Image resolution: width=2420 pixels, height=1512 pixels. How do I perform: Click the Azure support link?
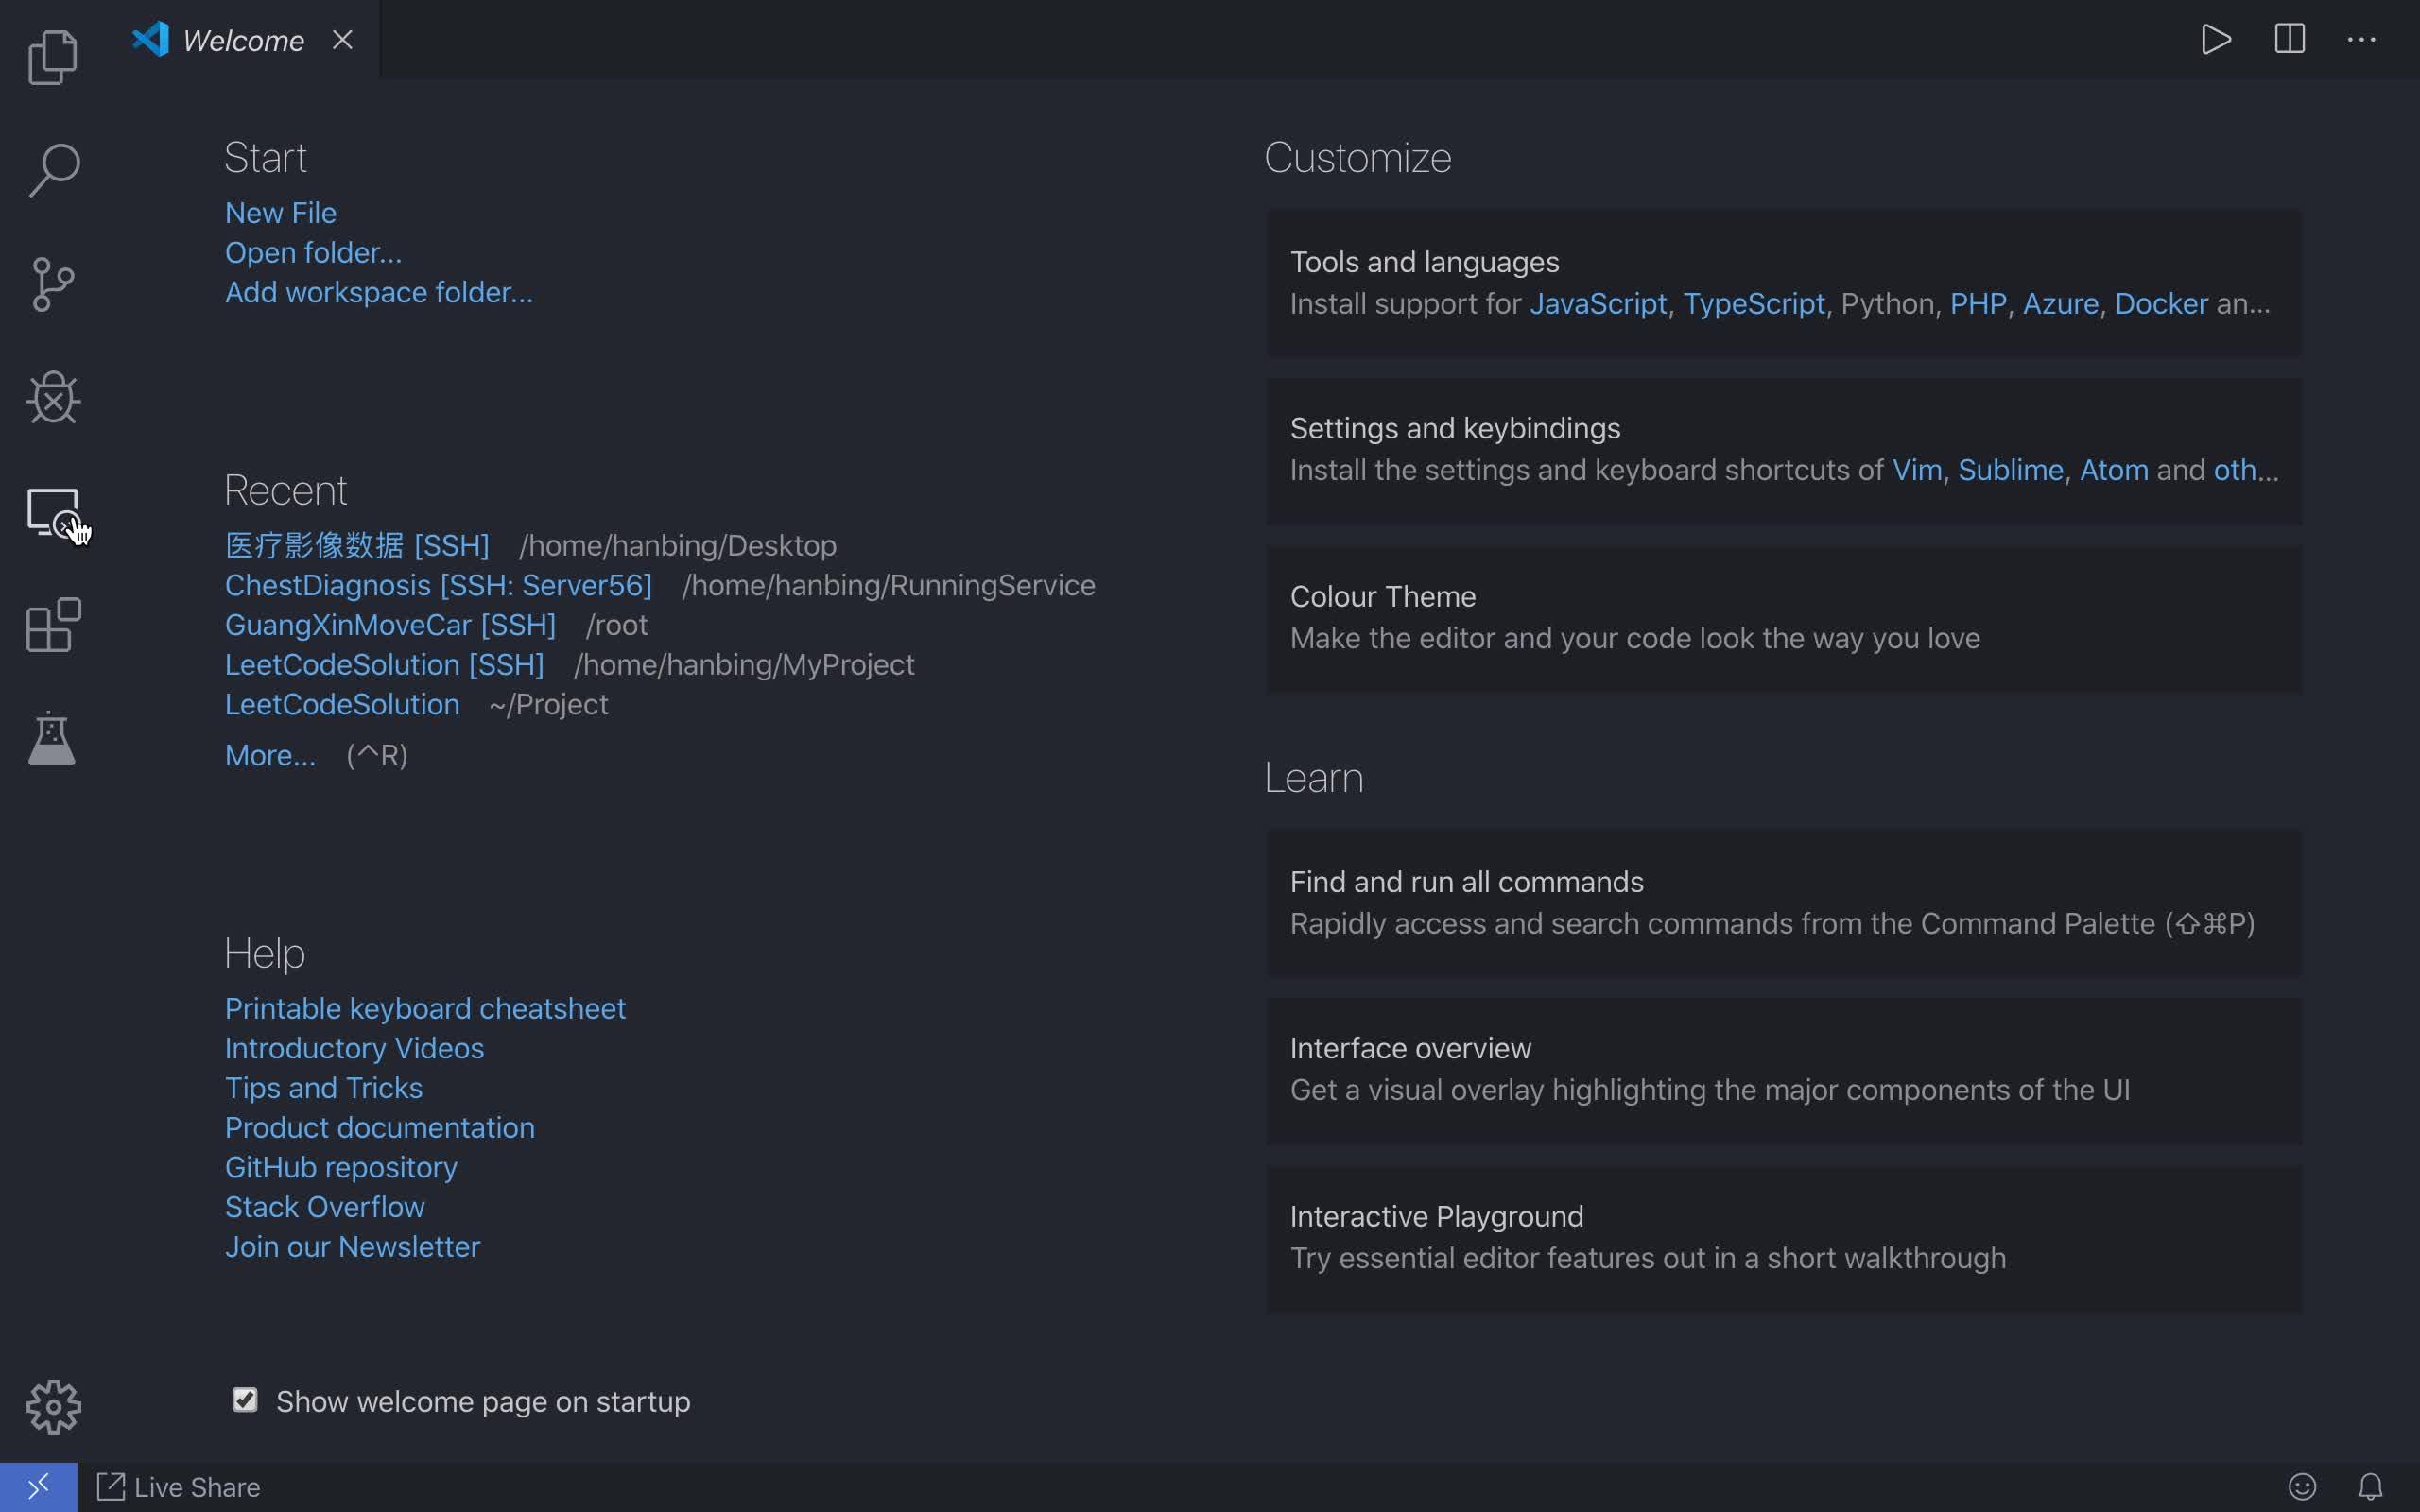pyautogui.click(x=2060, y=304)
